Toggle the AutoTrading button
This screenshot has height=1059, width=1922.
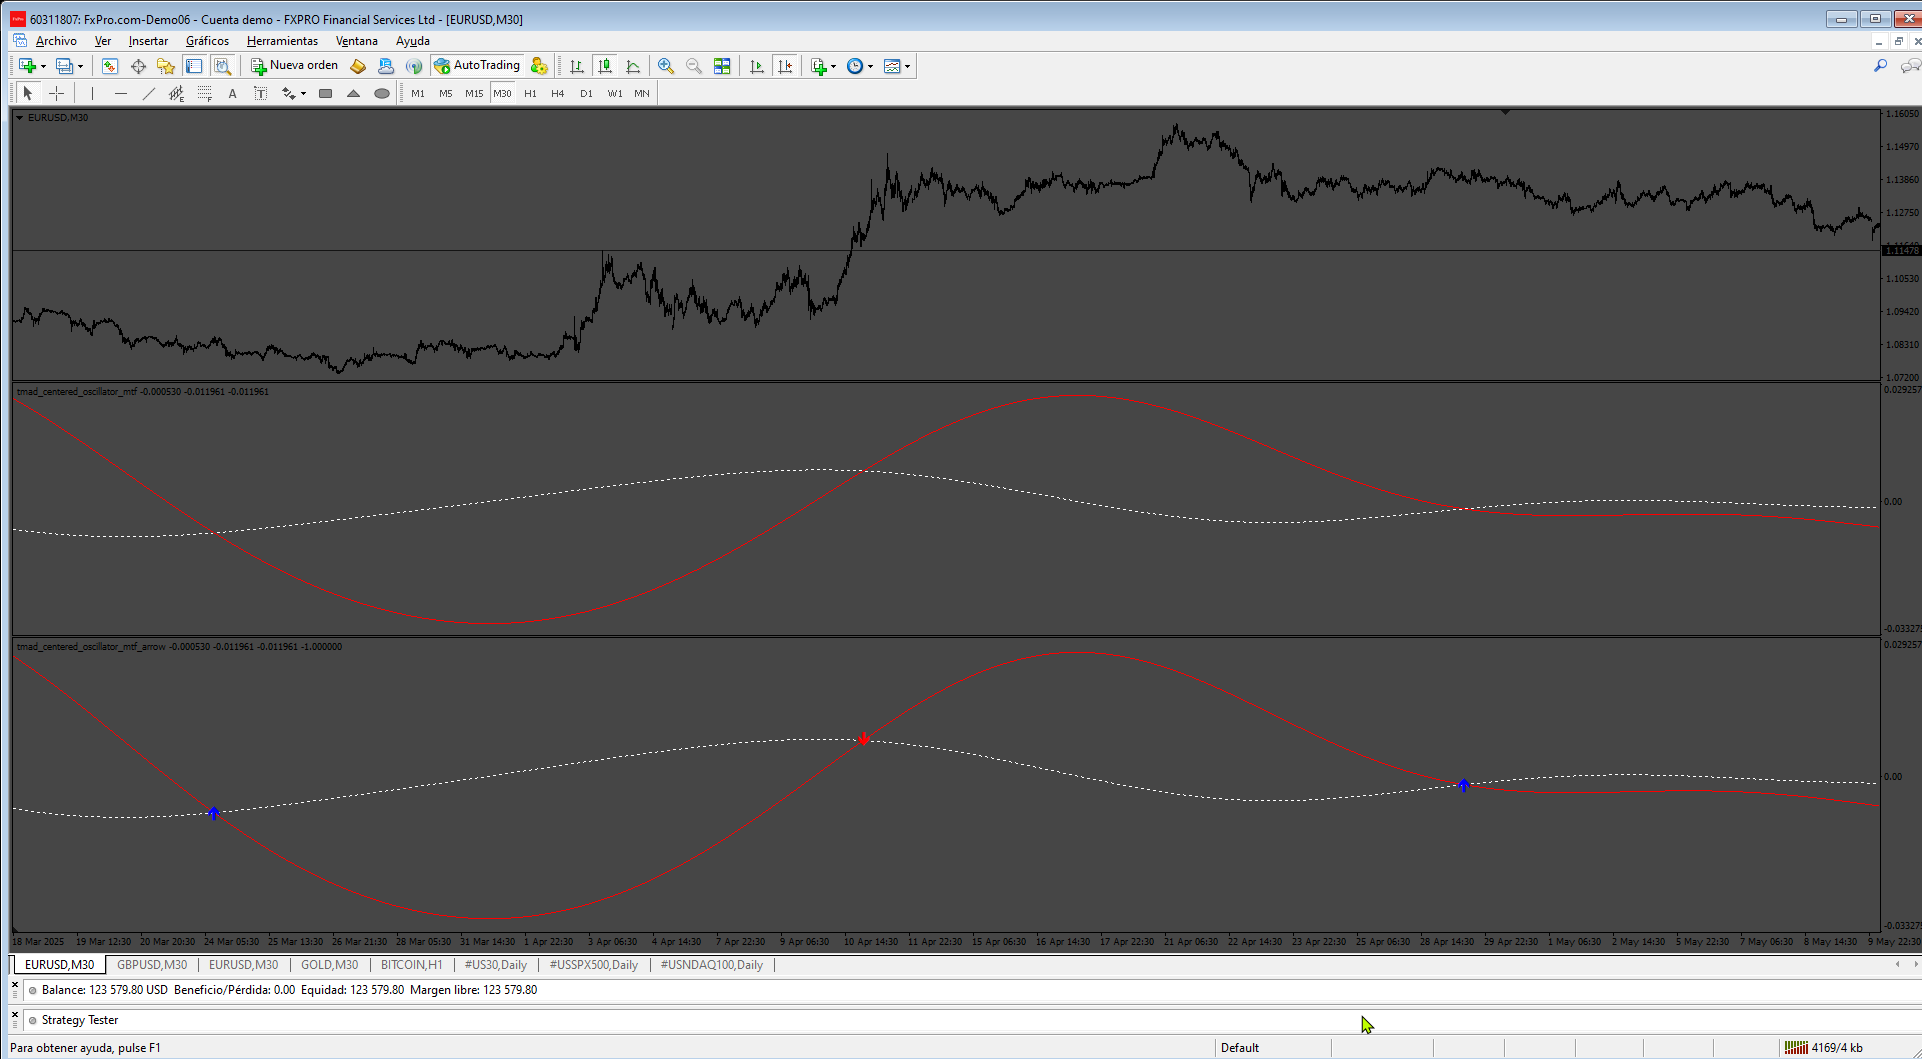[477, 66]
